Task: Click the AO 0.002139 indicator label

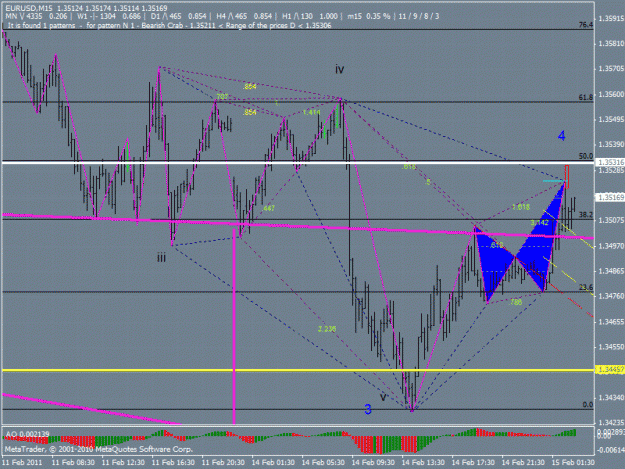Action: click(x=28, y=434)
